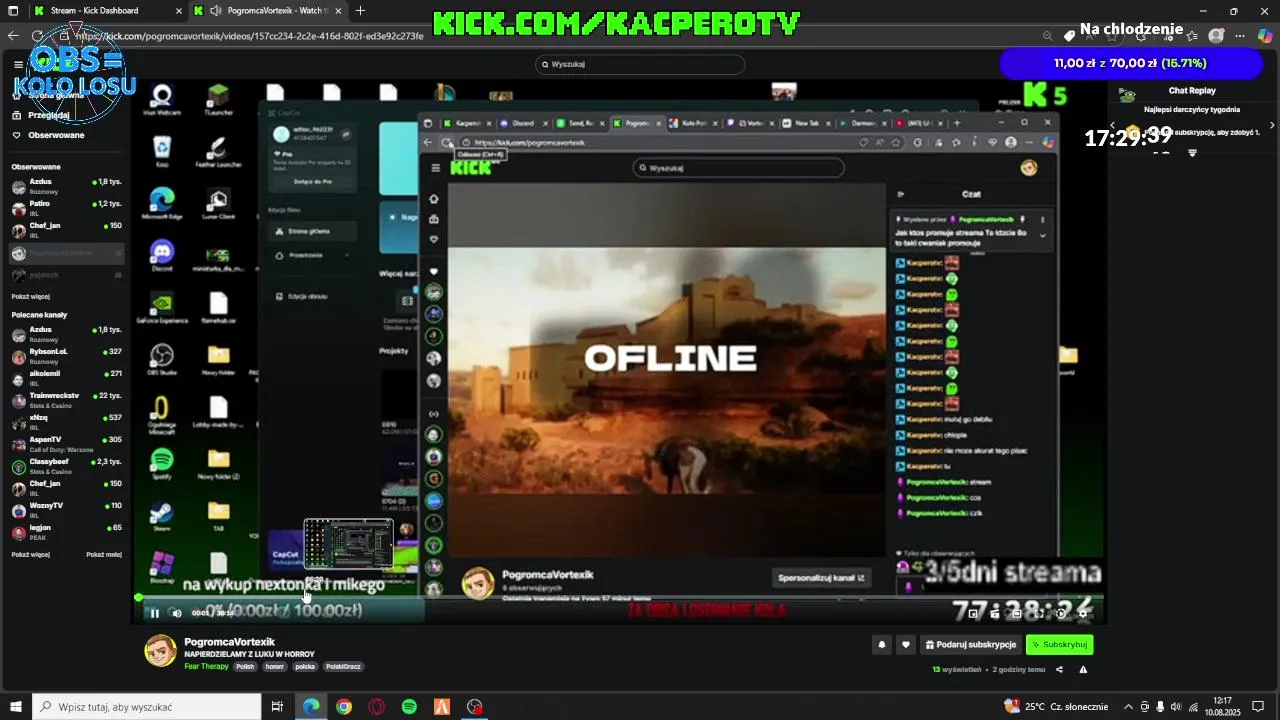Screen dimensions: 1280x720
Task: Open legjon recommended channel
Action: tap(66, 532)
